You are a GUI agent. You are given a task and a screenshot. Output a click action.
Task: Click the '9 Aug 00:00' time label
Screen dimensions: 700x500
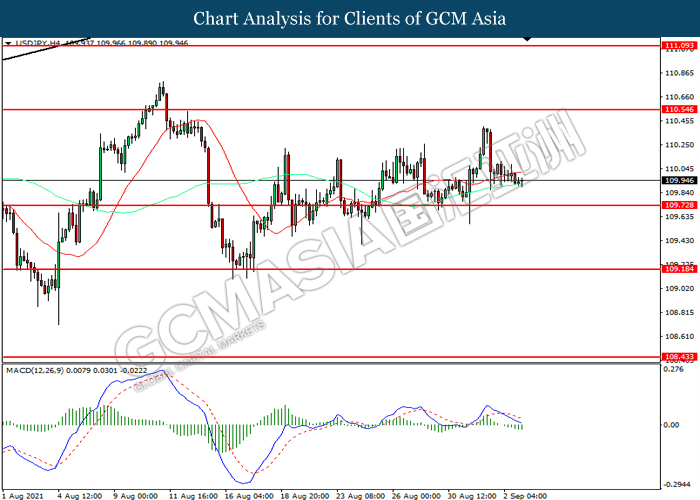[x=135, y=496]
